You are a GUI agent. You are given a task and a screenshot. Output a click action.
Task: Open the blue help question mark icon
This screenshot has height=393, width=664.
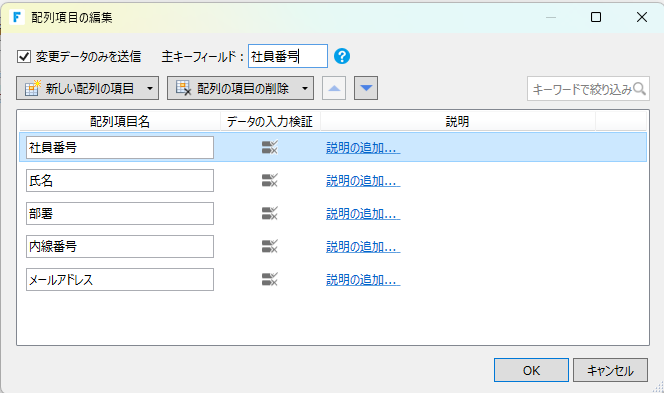[342, 56]
